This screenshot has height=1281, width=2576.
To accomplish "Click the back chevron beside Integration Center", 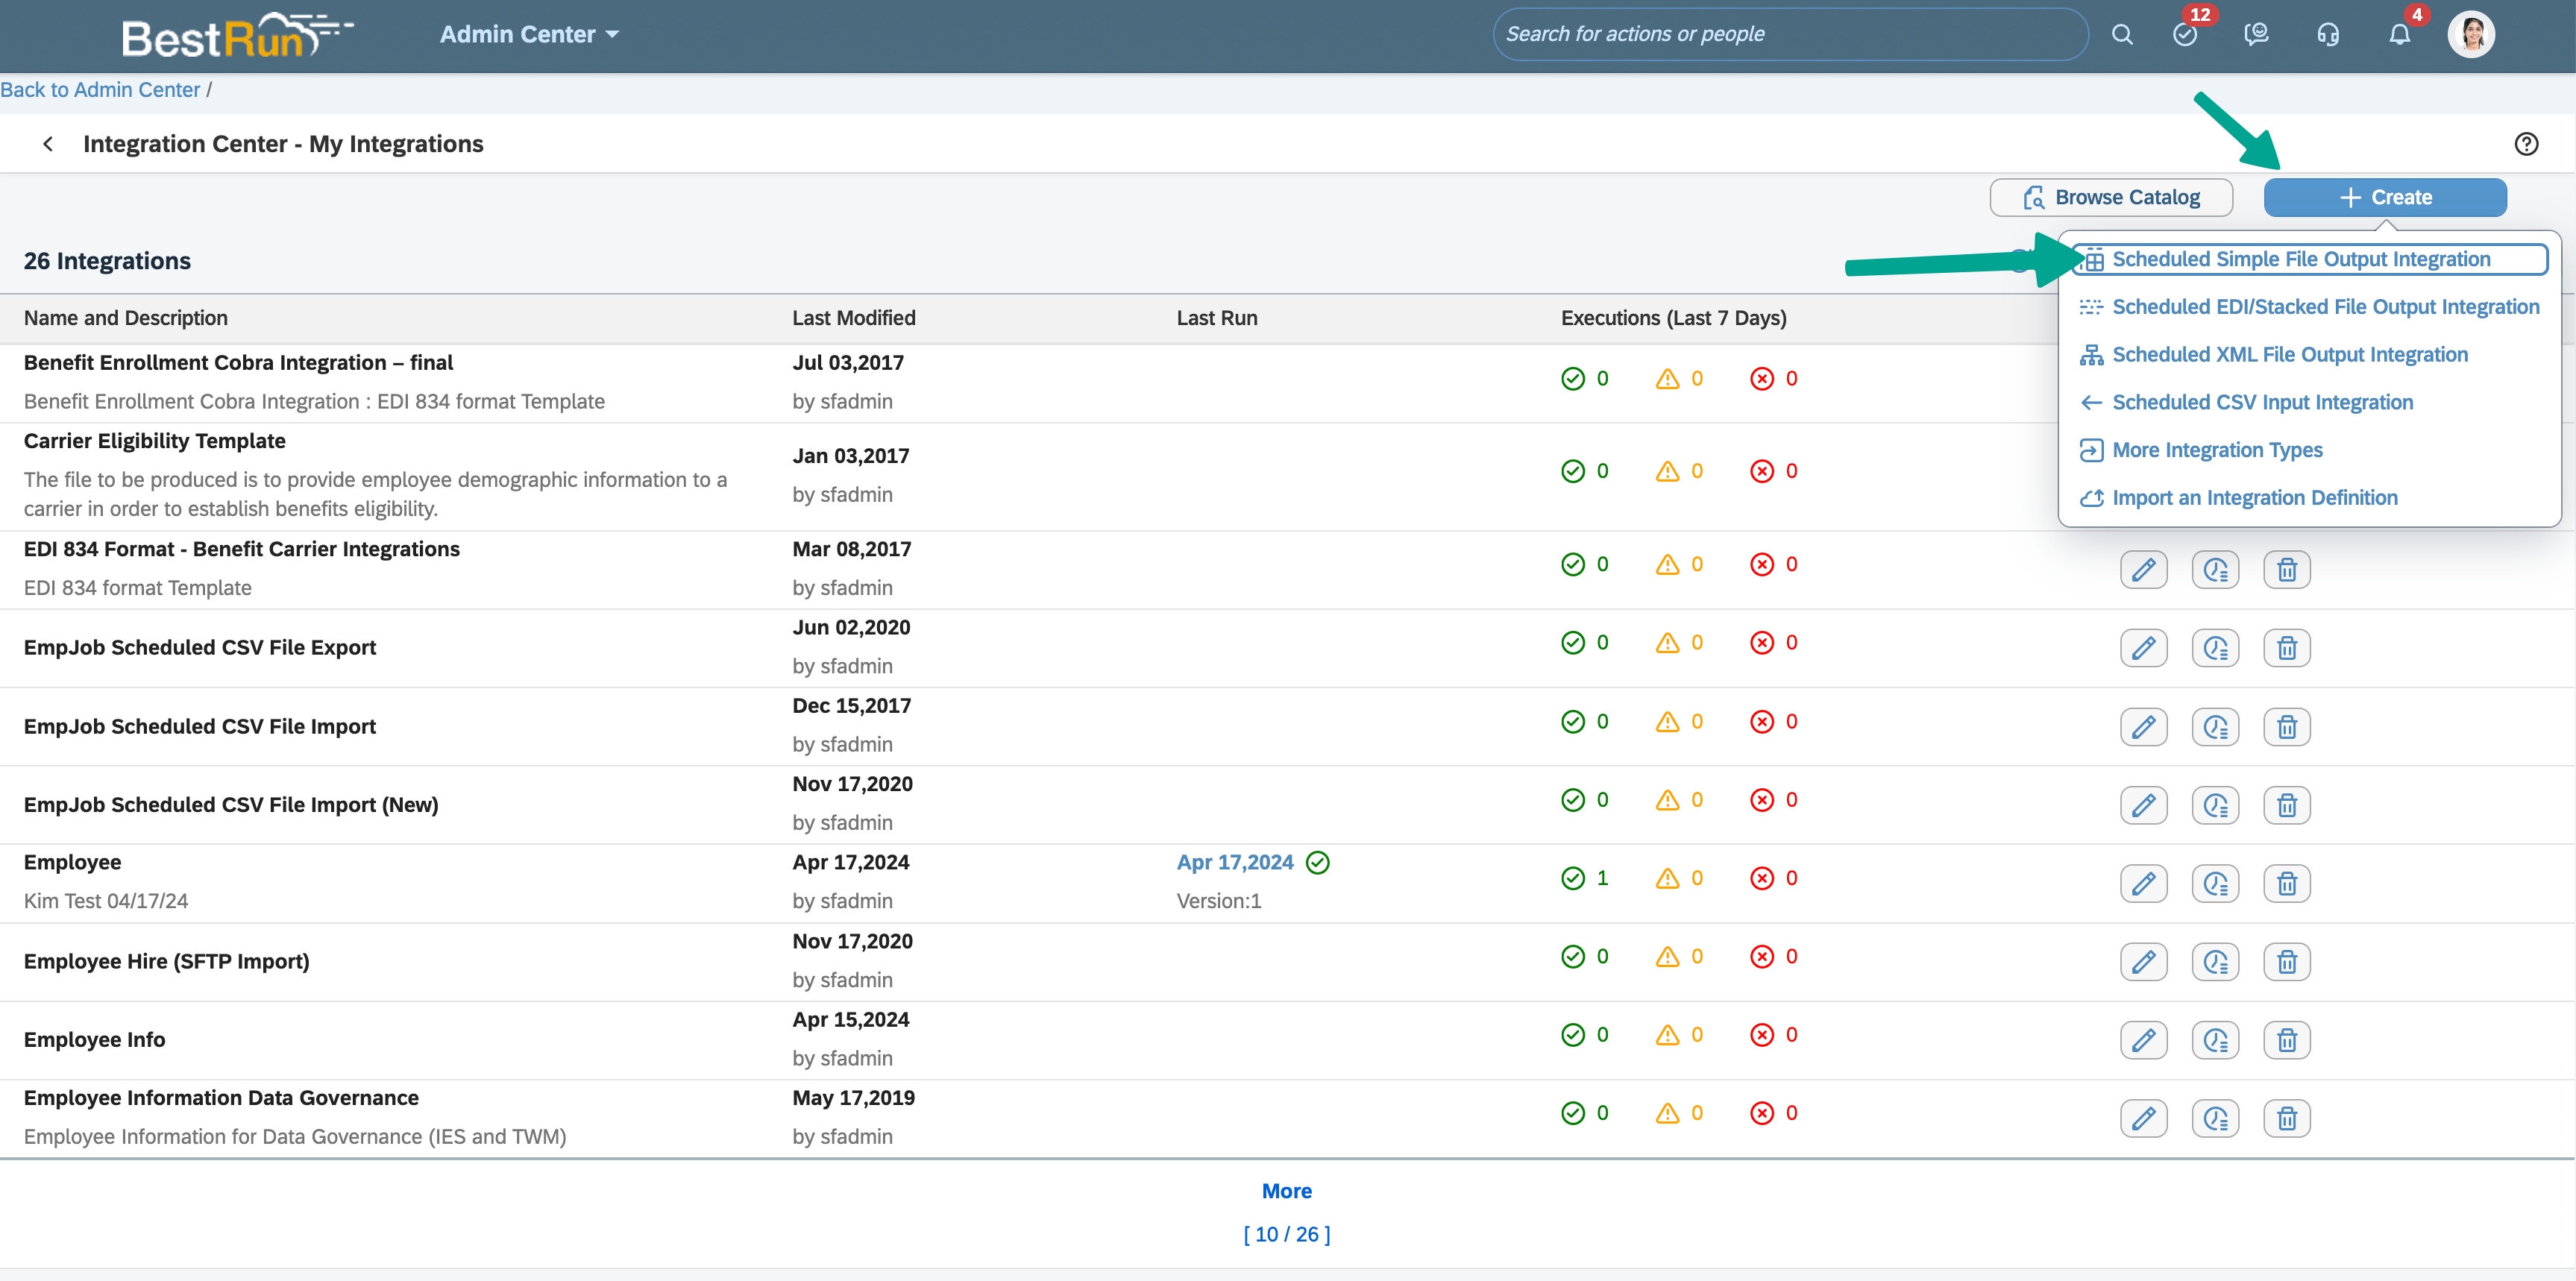I will (x=48, y=144).
